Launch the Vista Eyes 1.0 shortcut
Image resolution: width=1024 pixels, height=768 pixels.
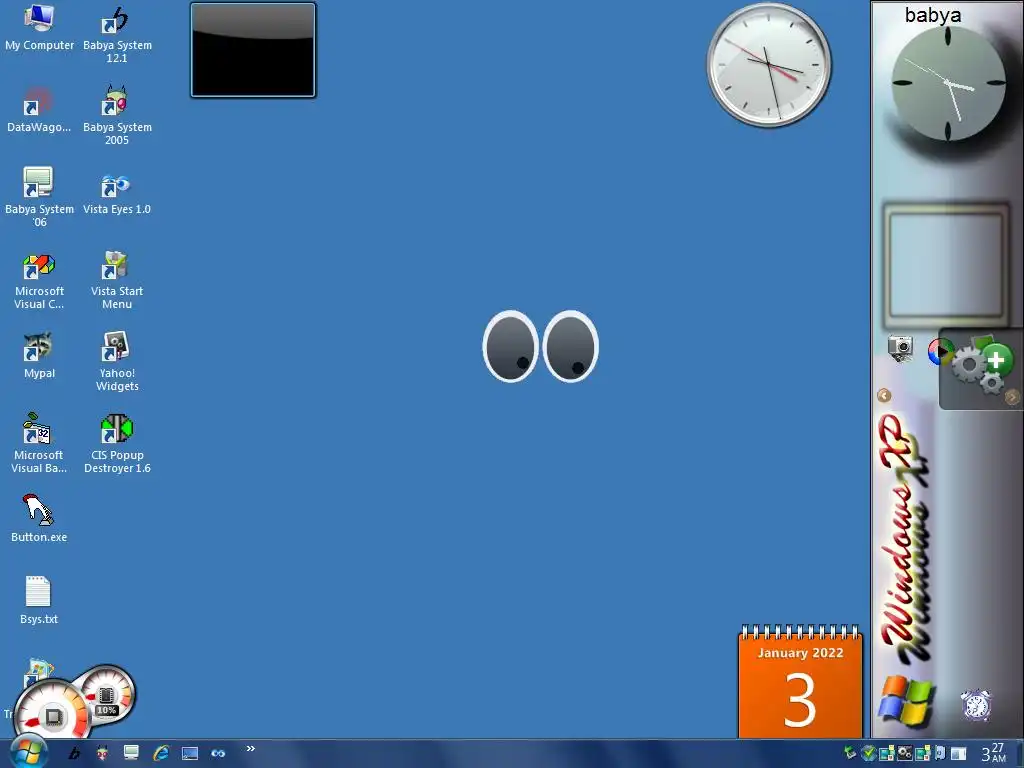pyautogui.click(x=117, y=193)
